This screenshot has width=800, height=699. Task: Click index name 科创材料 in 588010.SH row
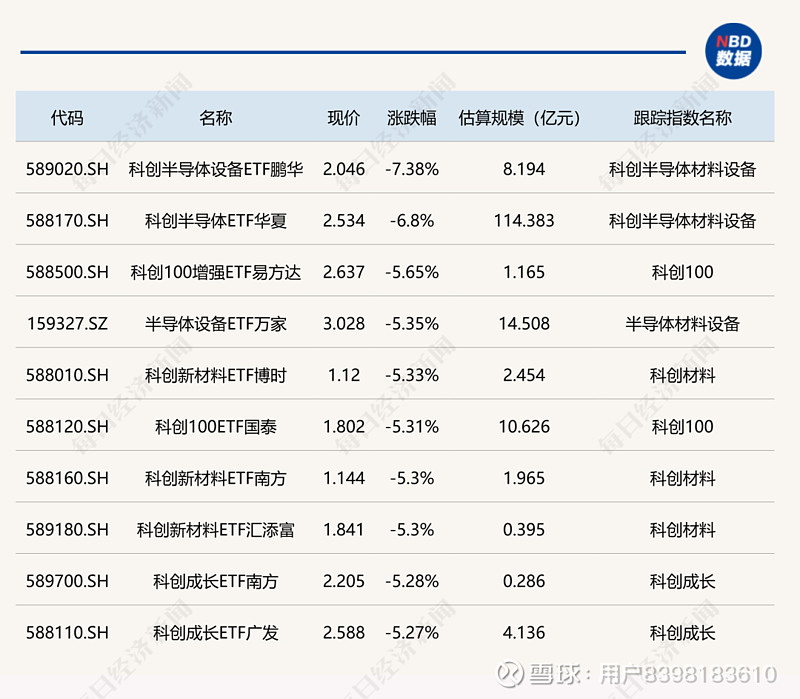click(x=682, y=375)
